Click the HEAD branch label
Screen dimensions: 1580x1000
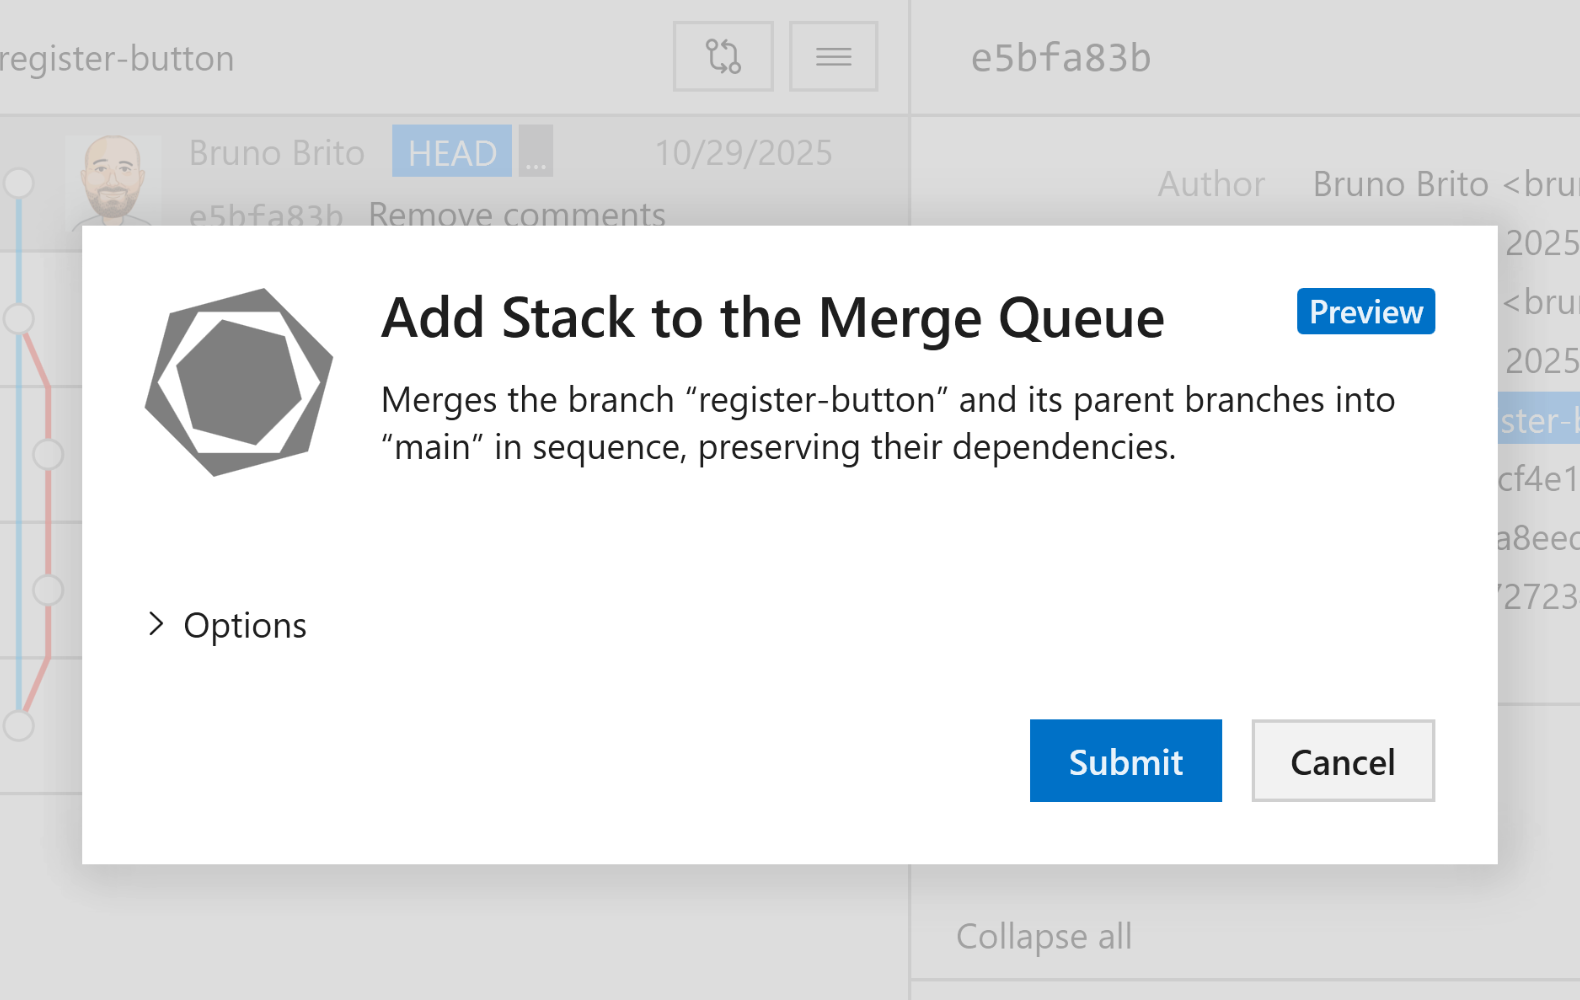tap(451, 152)
